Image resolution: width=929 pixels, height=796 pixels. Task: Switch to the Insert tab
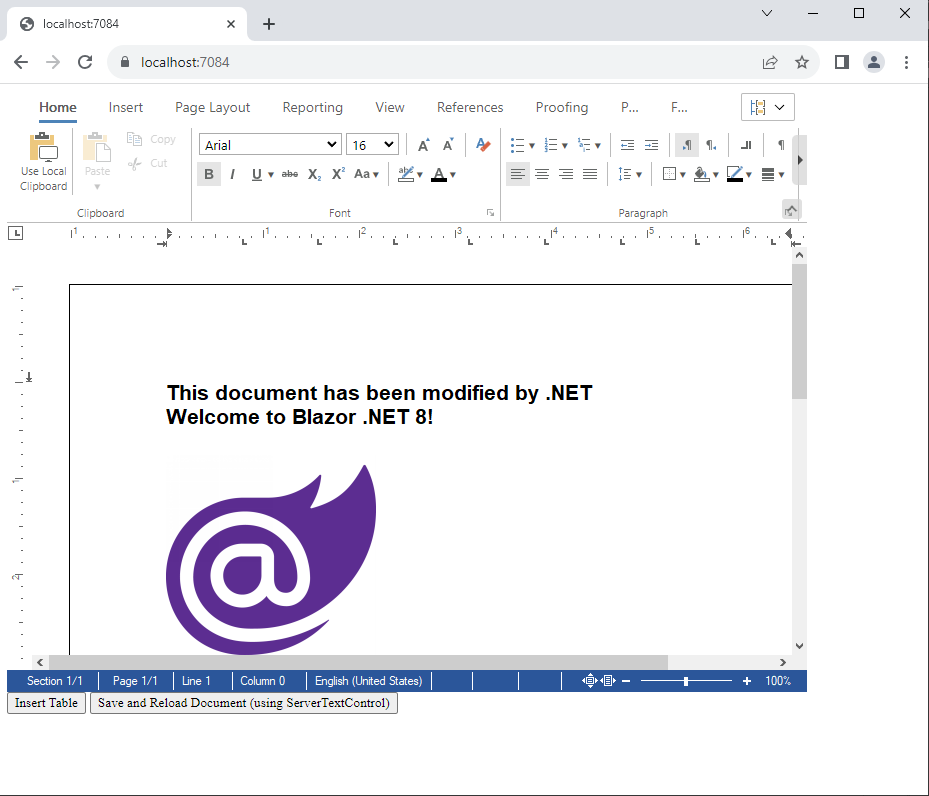(x=126, y=107)
